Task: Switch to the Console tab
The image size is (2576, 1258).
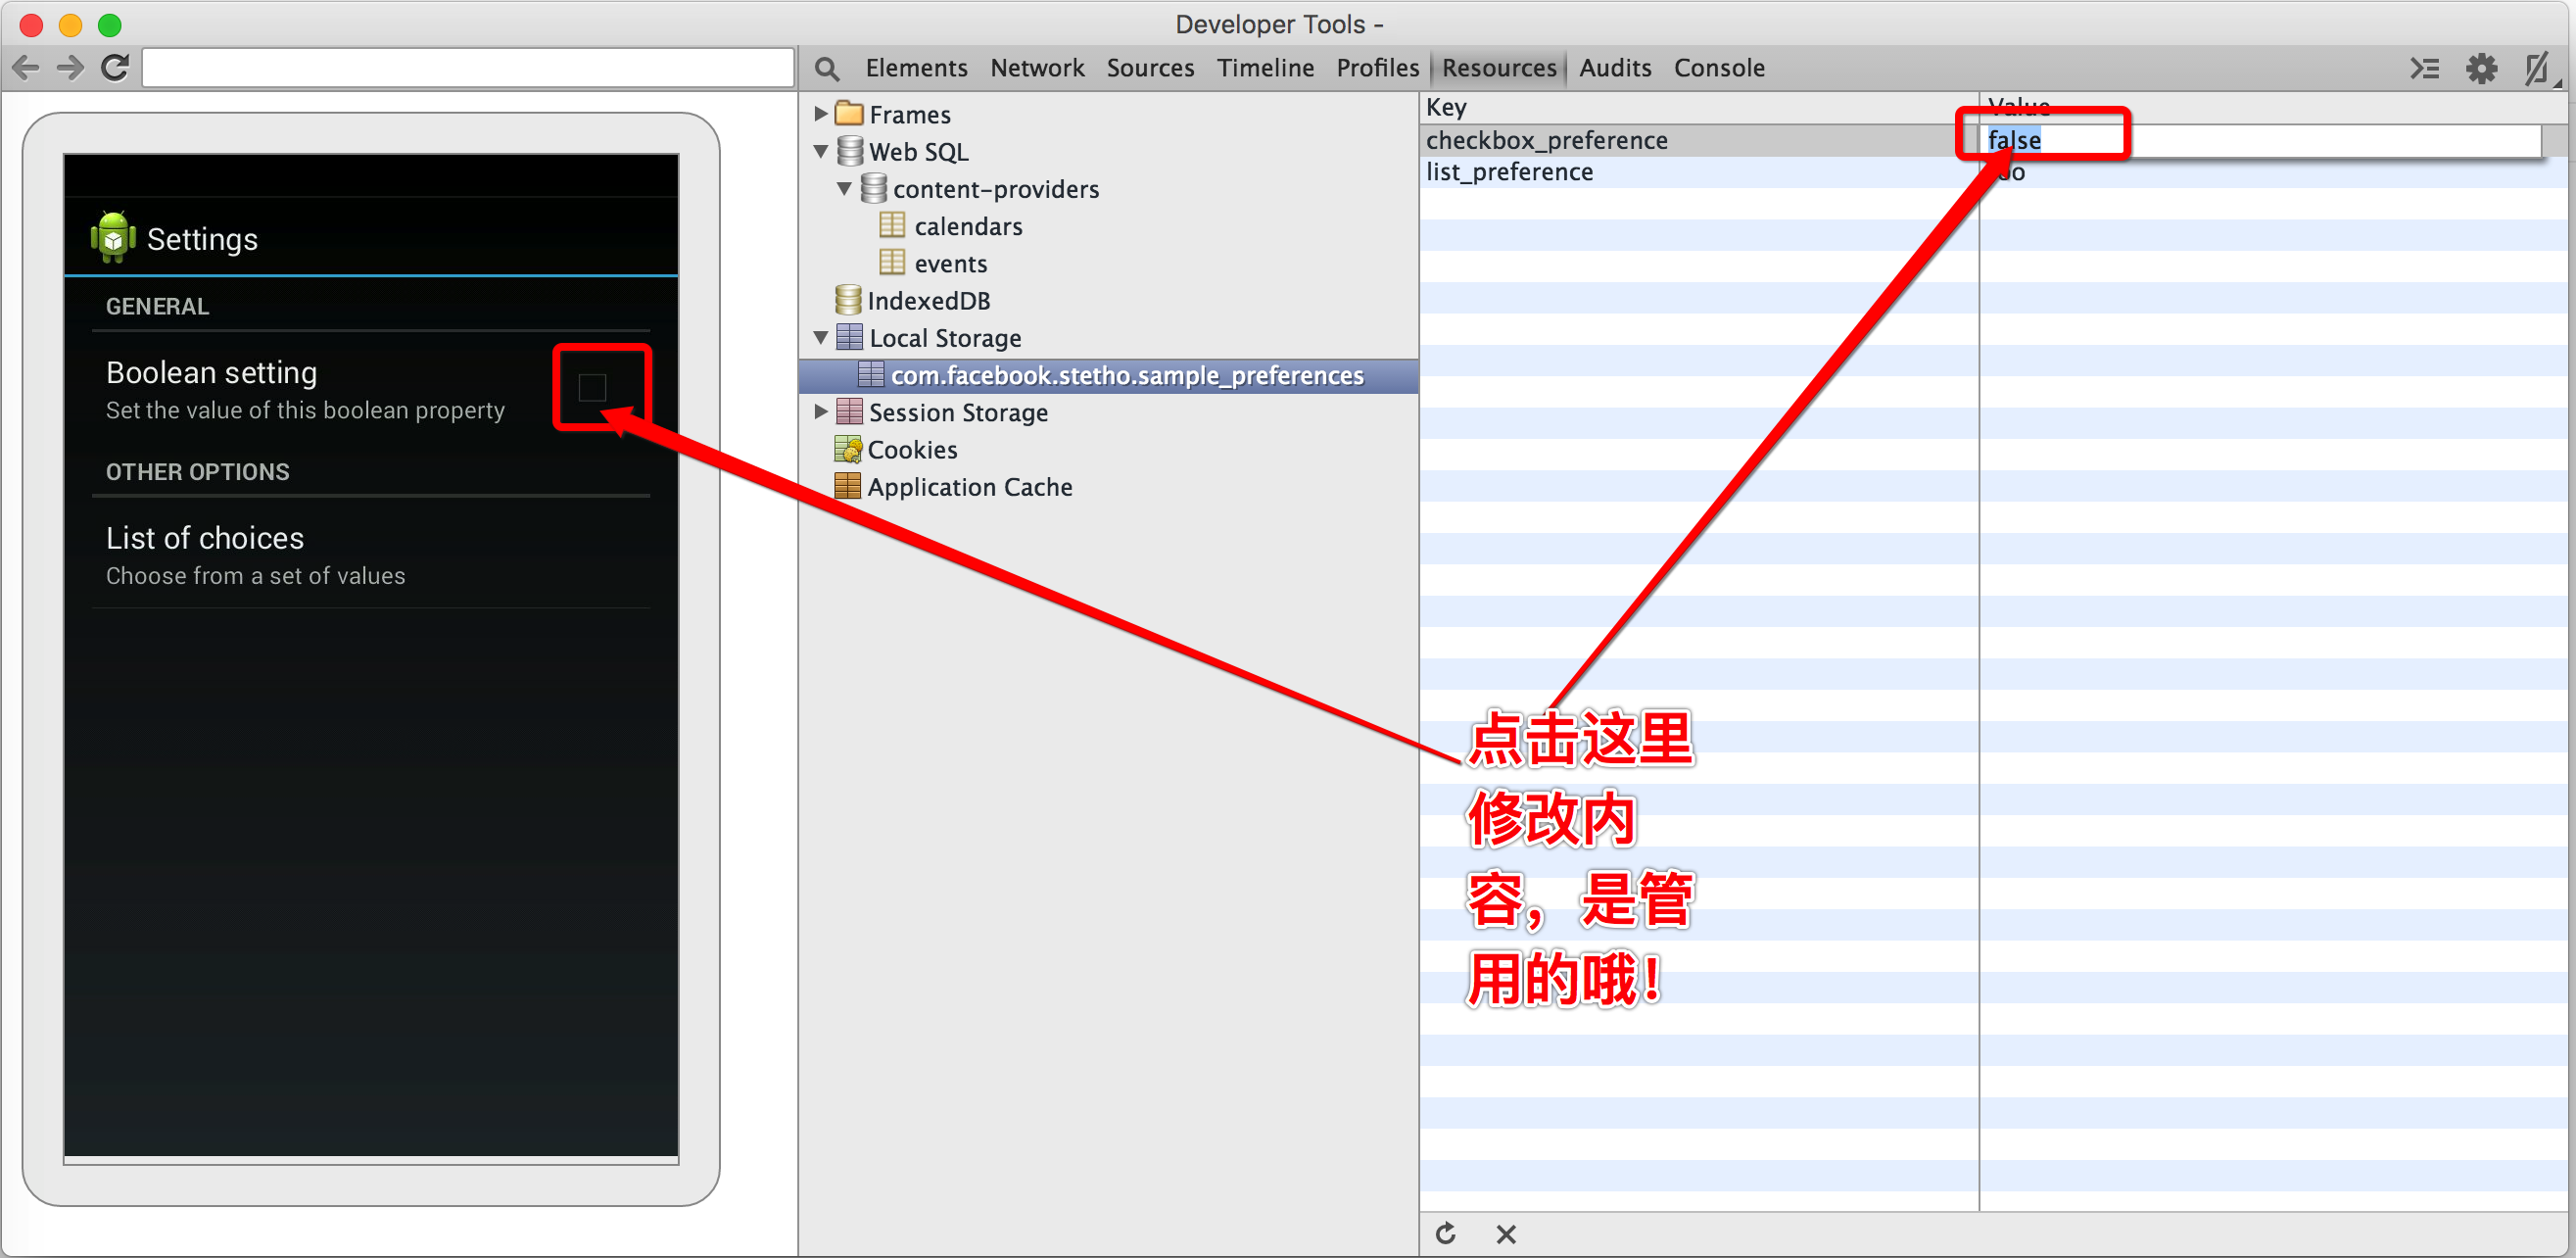Action: tap(1718, 68)
